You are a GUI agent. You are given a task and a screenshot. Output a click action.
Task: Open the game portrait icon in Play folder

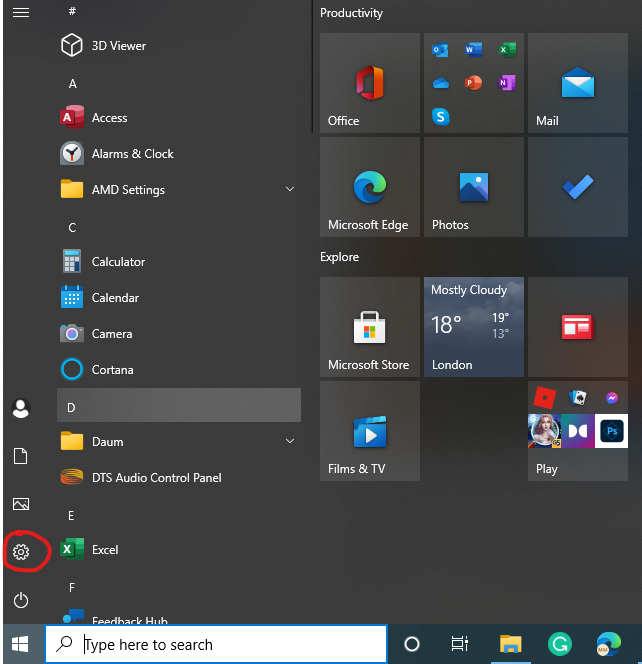(x=545, y=431)
